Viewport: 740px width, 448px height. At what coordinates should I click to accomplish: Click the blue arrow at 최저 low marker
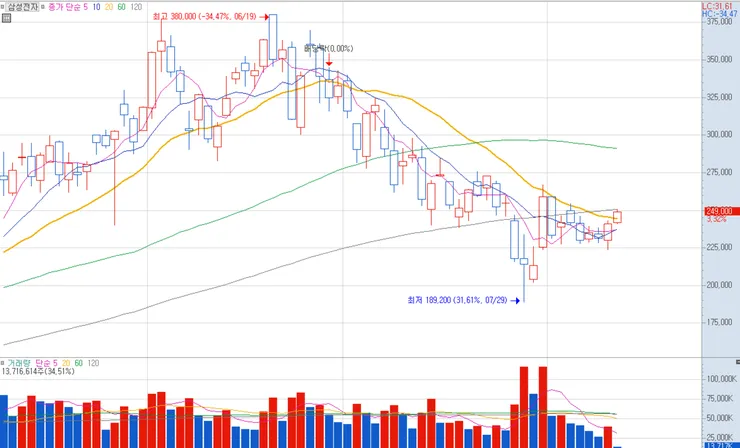click(x=515, y=300)
